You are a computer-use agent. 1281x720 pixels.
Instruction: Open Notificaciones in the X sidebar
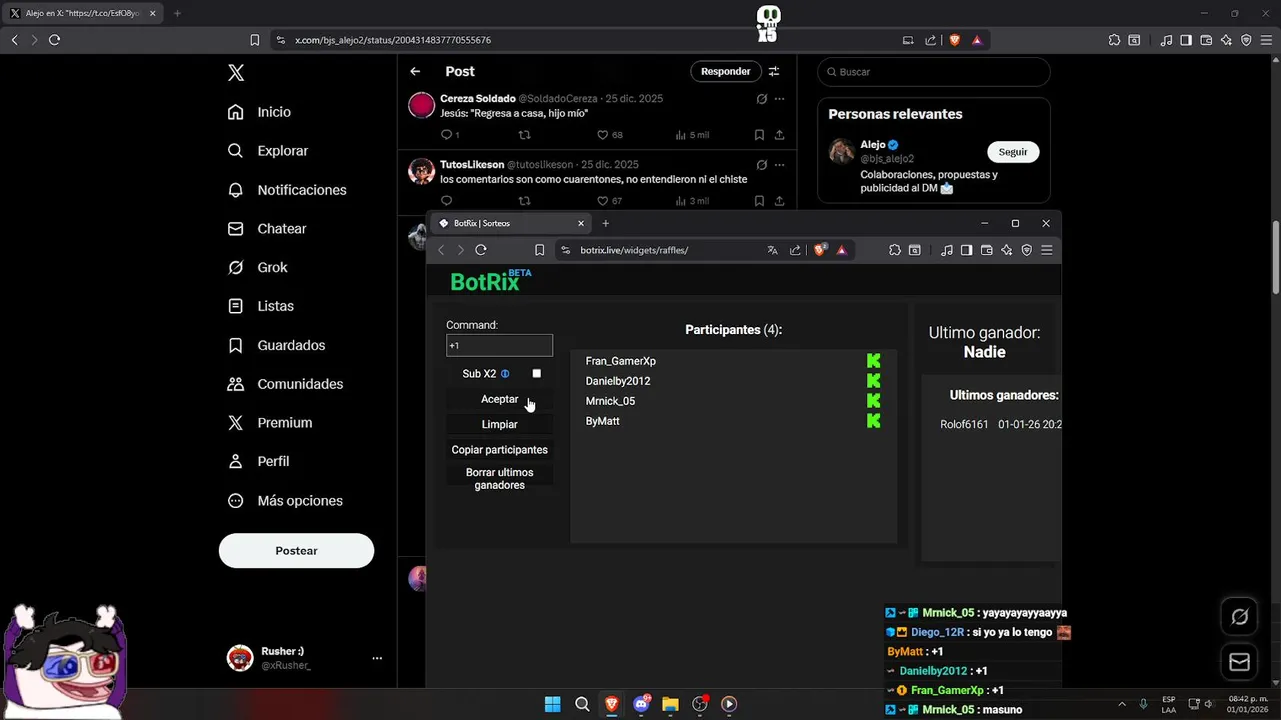click(286, 190)
